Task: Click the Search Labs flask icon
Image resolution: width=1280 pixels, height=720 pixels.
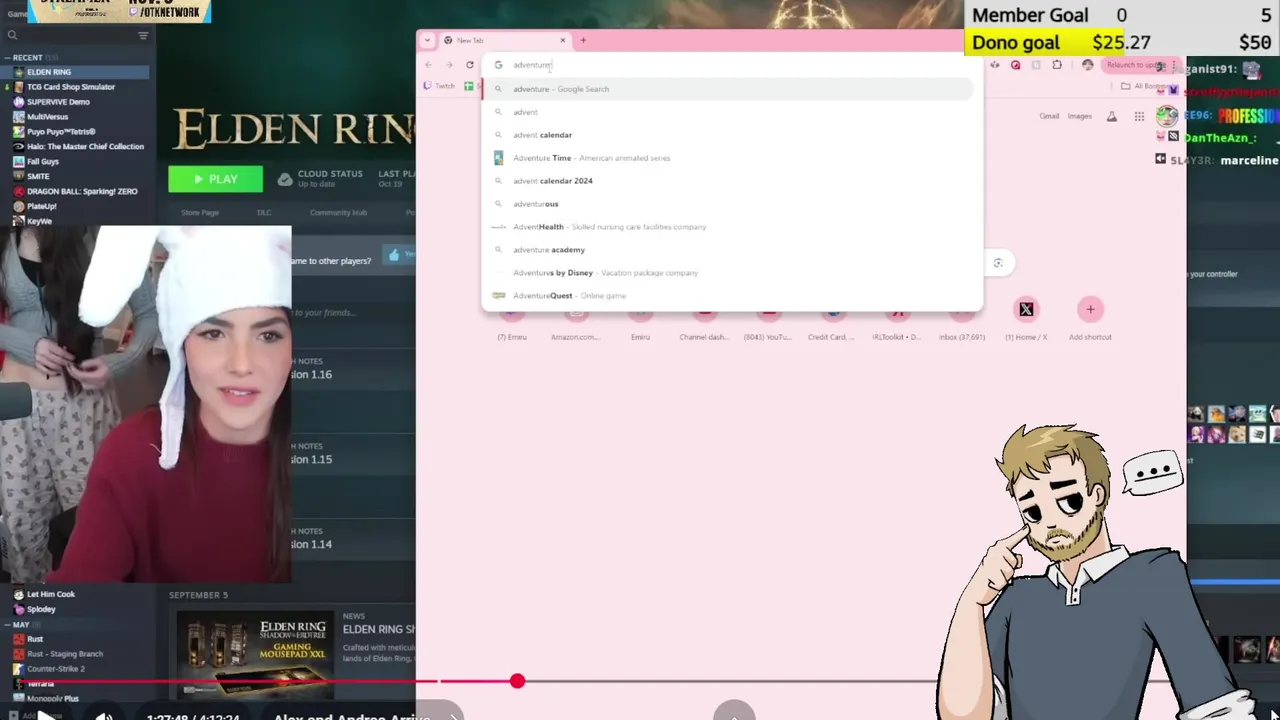Action: (x=1111, y=116)
